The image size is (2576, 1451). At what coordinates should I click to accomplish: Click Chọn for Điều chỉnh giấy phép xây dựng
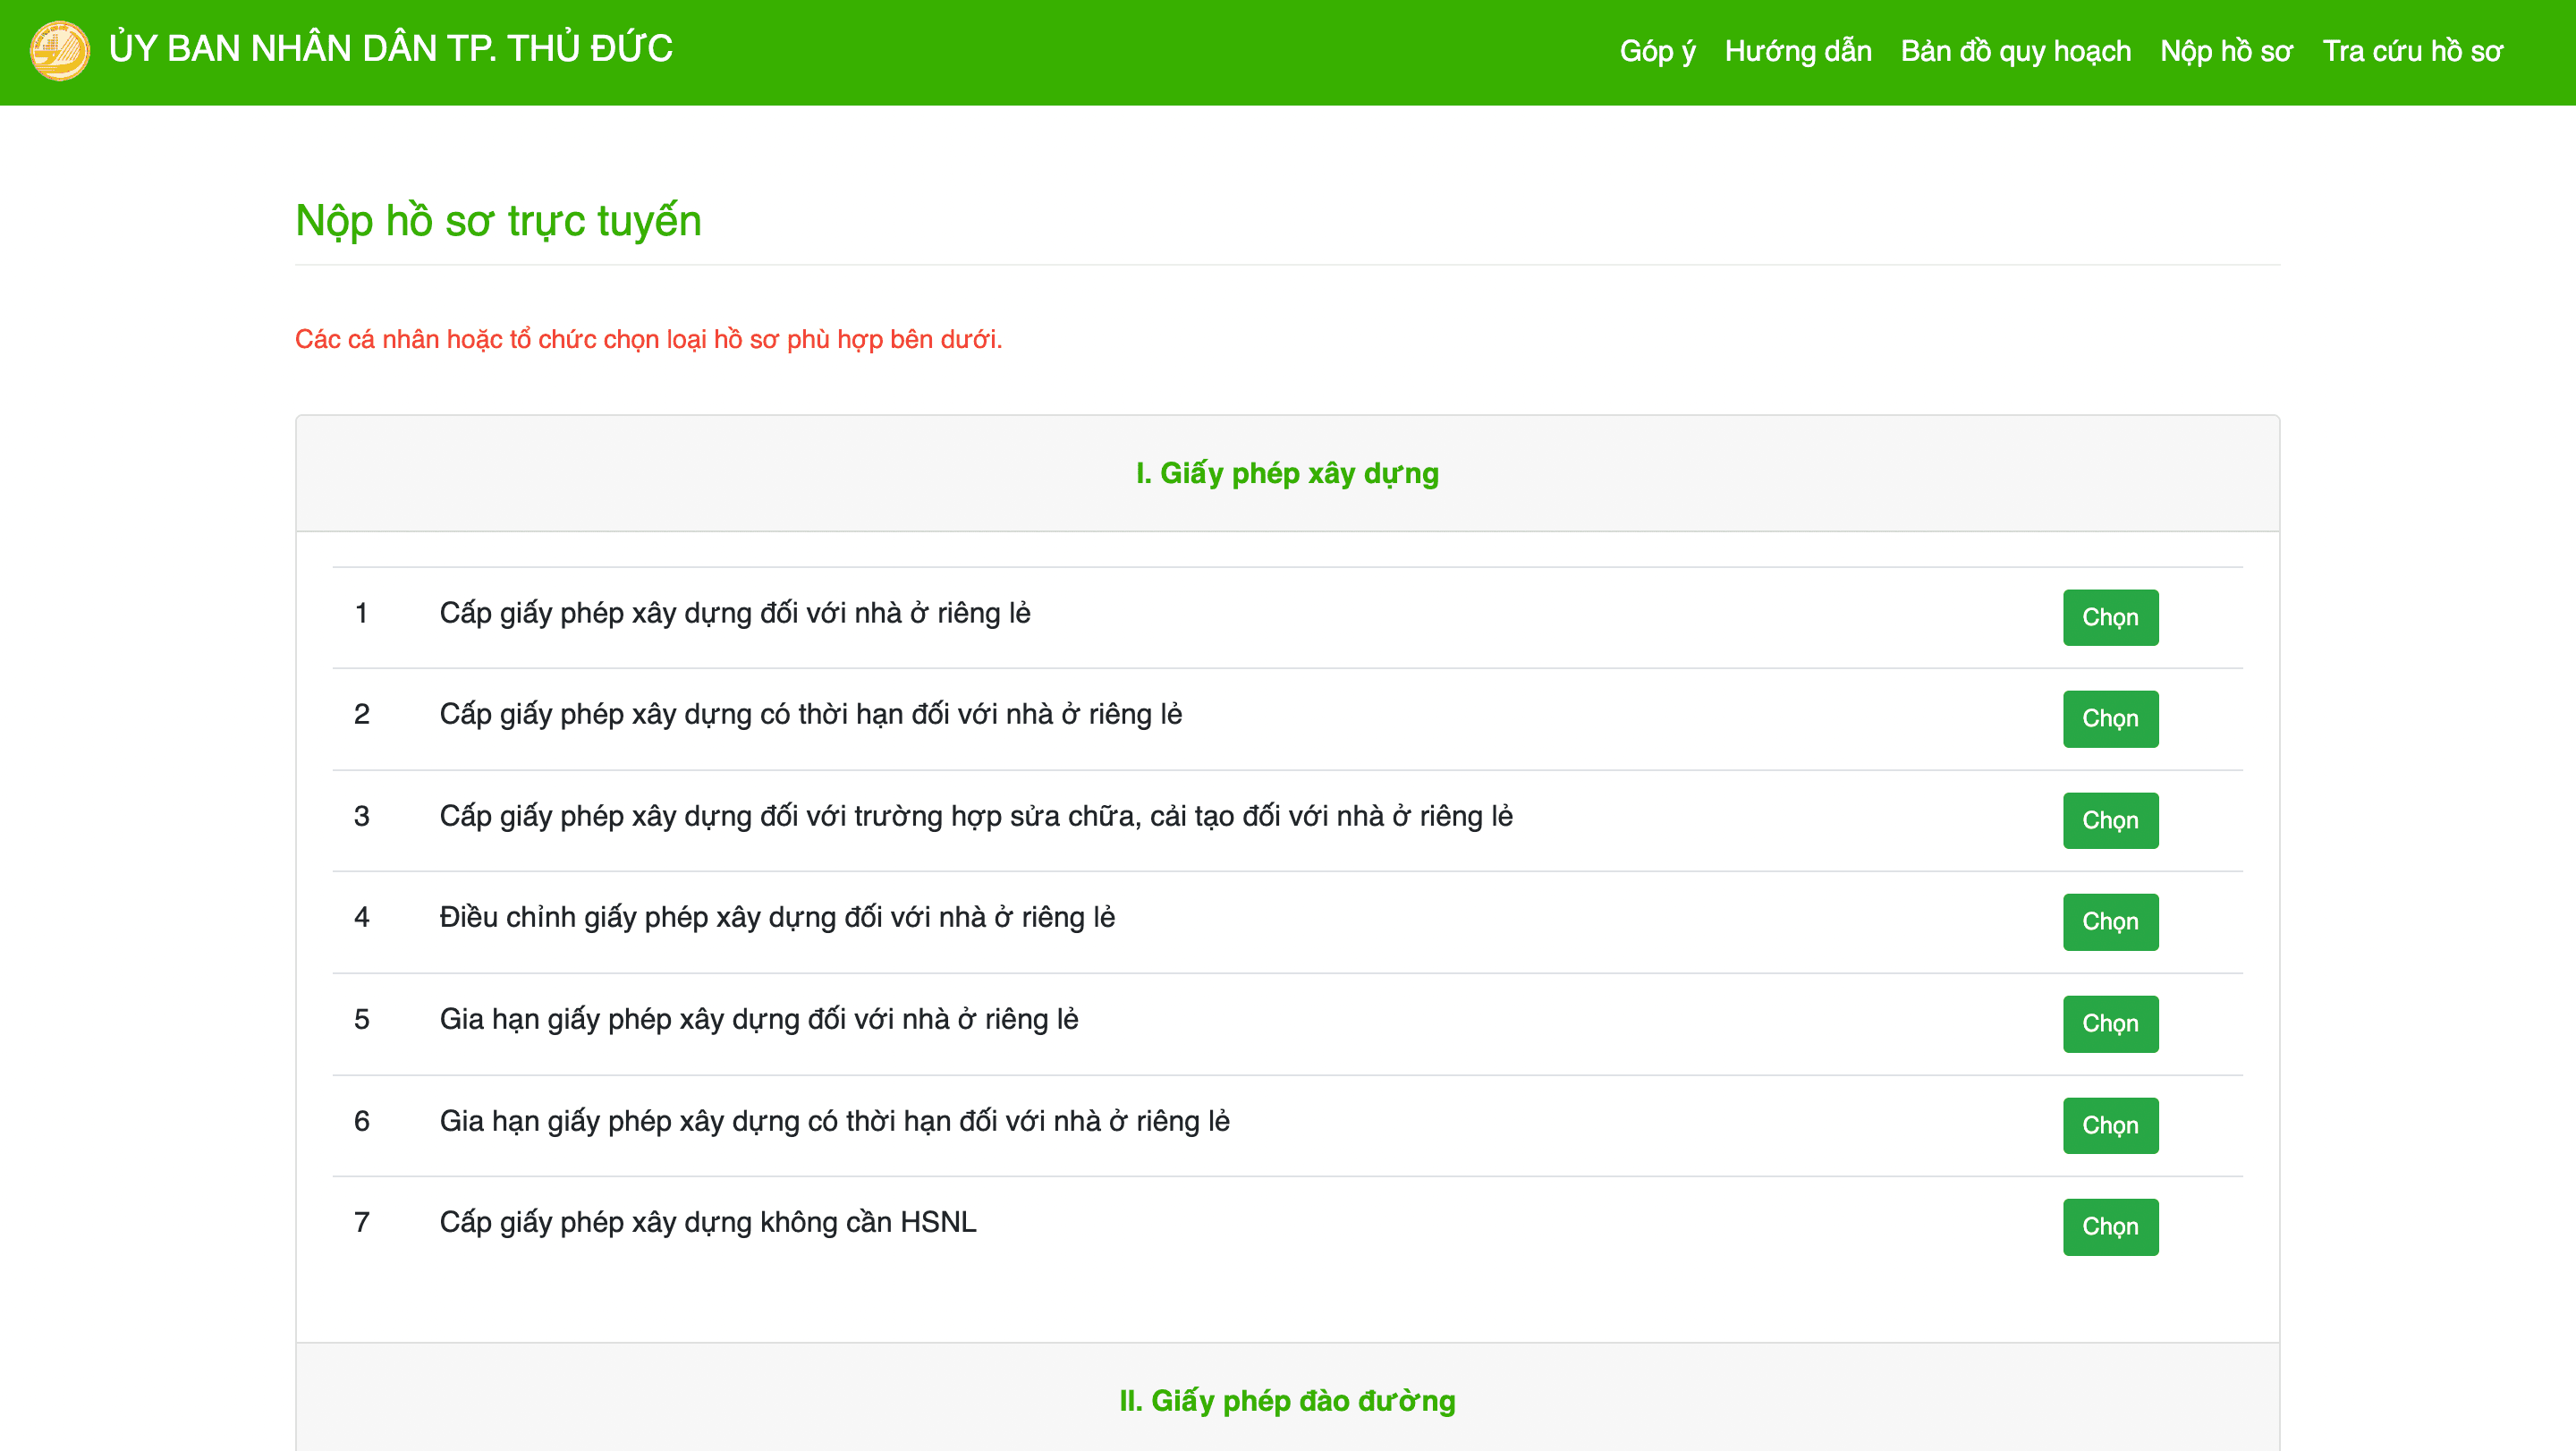coord(2110,921)
